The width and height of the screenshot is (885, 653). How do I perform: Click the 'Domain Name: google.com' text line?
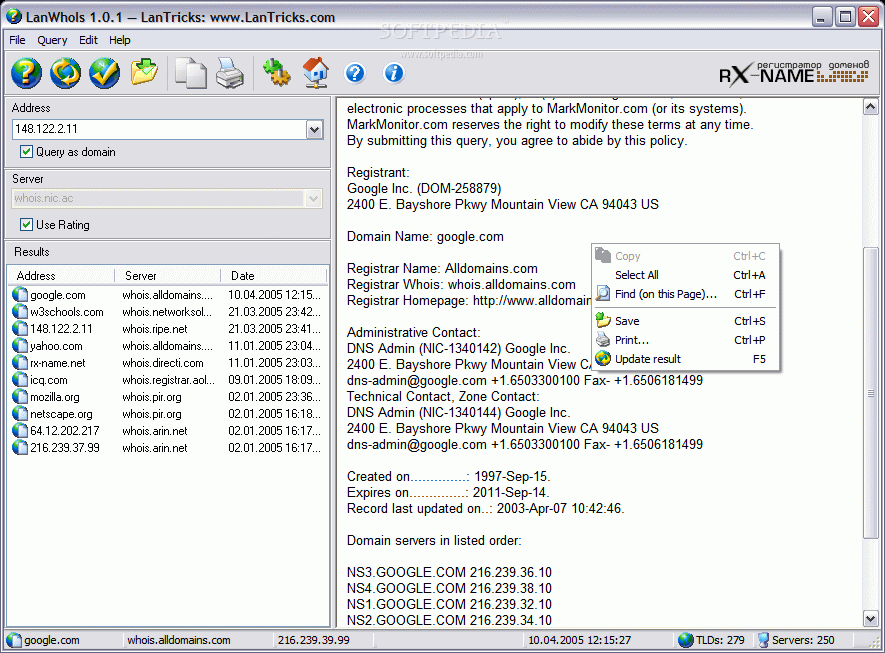[425, 236]
